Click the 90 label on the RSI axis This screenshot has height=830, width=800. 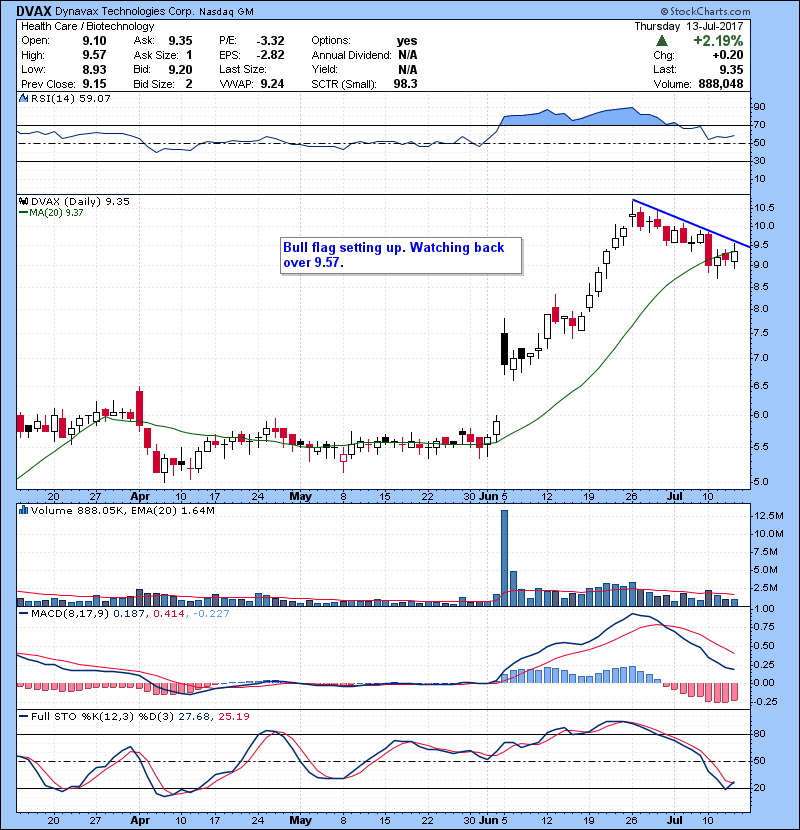tap(759, 107)
